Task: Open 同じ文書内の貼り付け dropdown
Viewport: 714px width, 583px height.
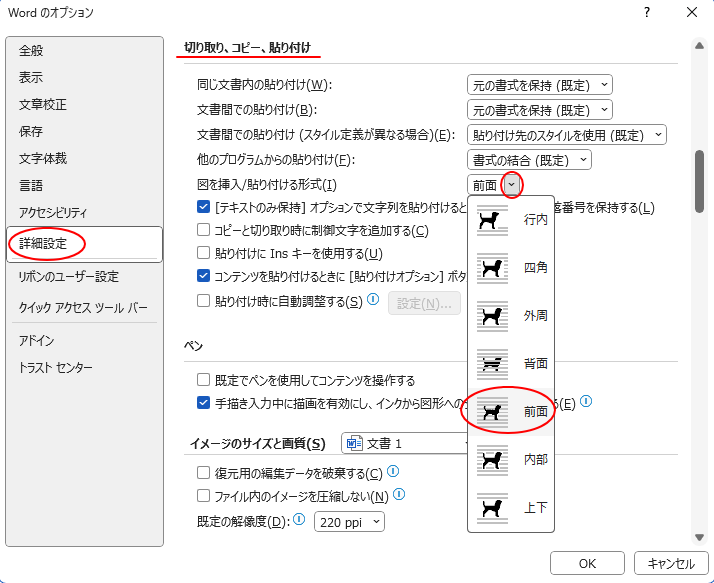Action: click(540, 85)
